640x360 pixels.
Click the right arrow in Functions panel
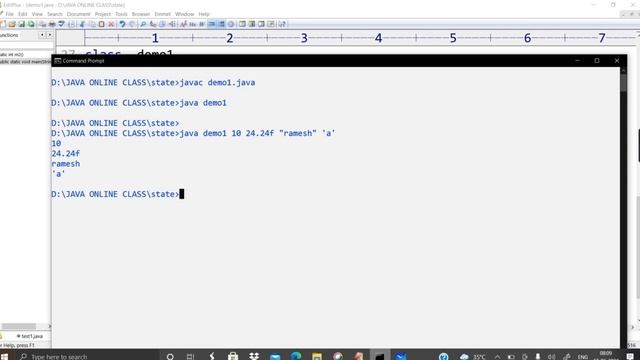(49, 36)
